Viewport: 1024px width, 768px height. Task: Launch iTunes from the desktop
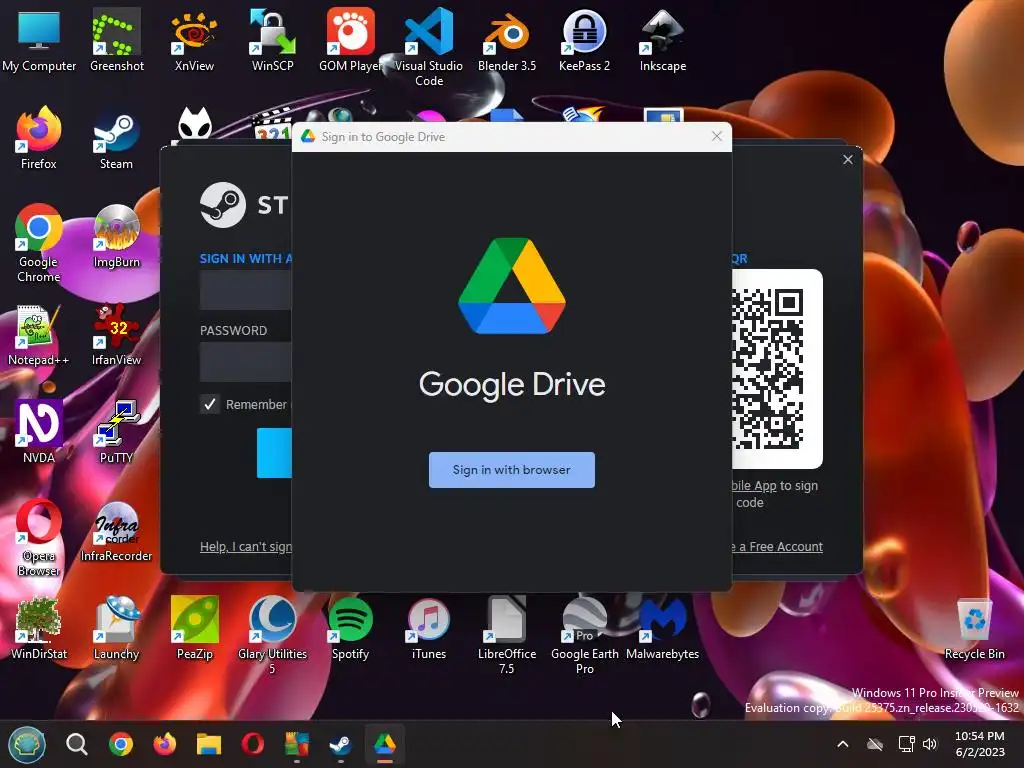pos(428,628)
